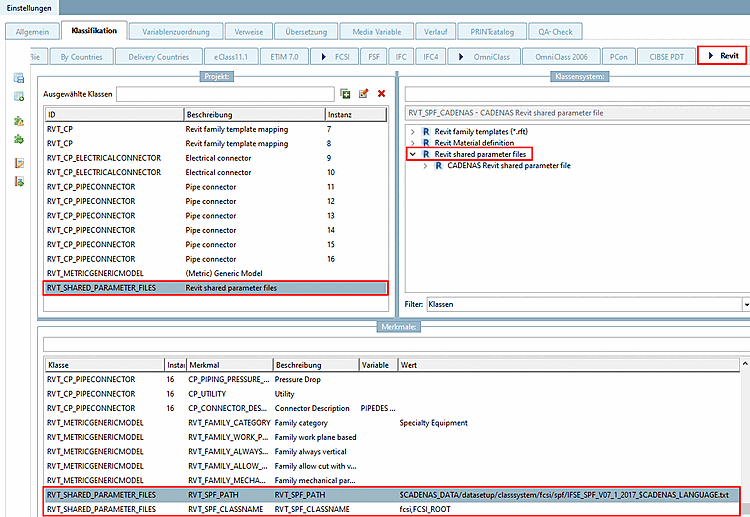The width and height of the screenshot is (750, 517).
Task: Open the Filter Klassen dropdown
Action: pyautogui.click(x=746, y=304)
